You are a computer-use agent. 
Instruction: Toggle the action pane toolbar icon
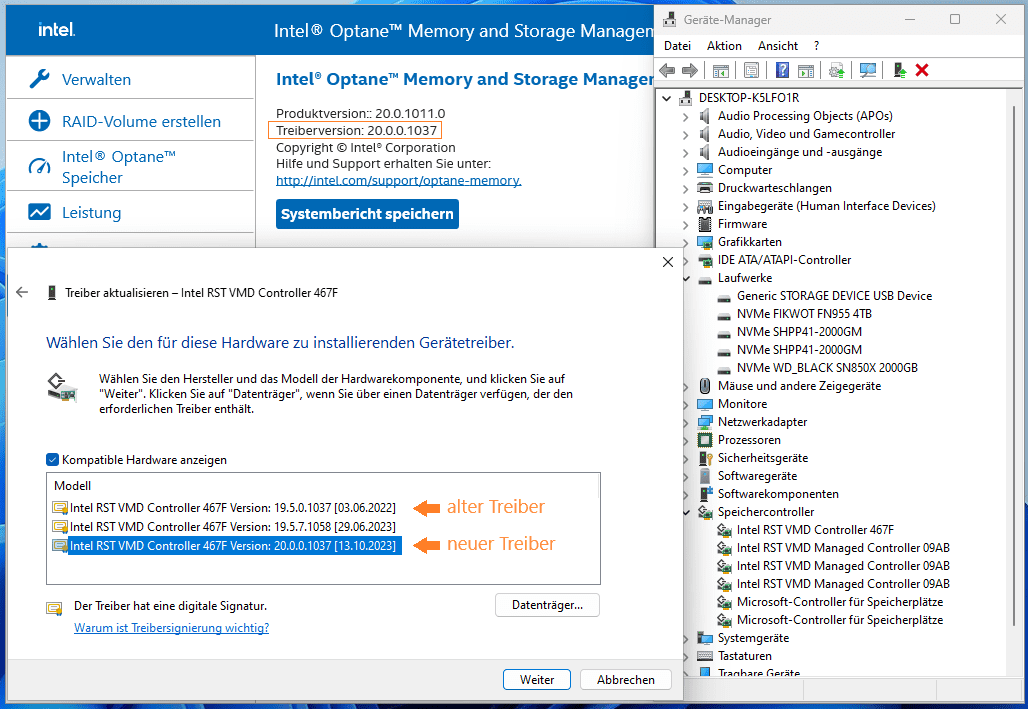click(x=806, y=70)
